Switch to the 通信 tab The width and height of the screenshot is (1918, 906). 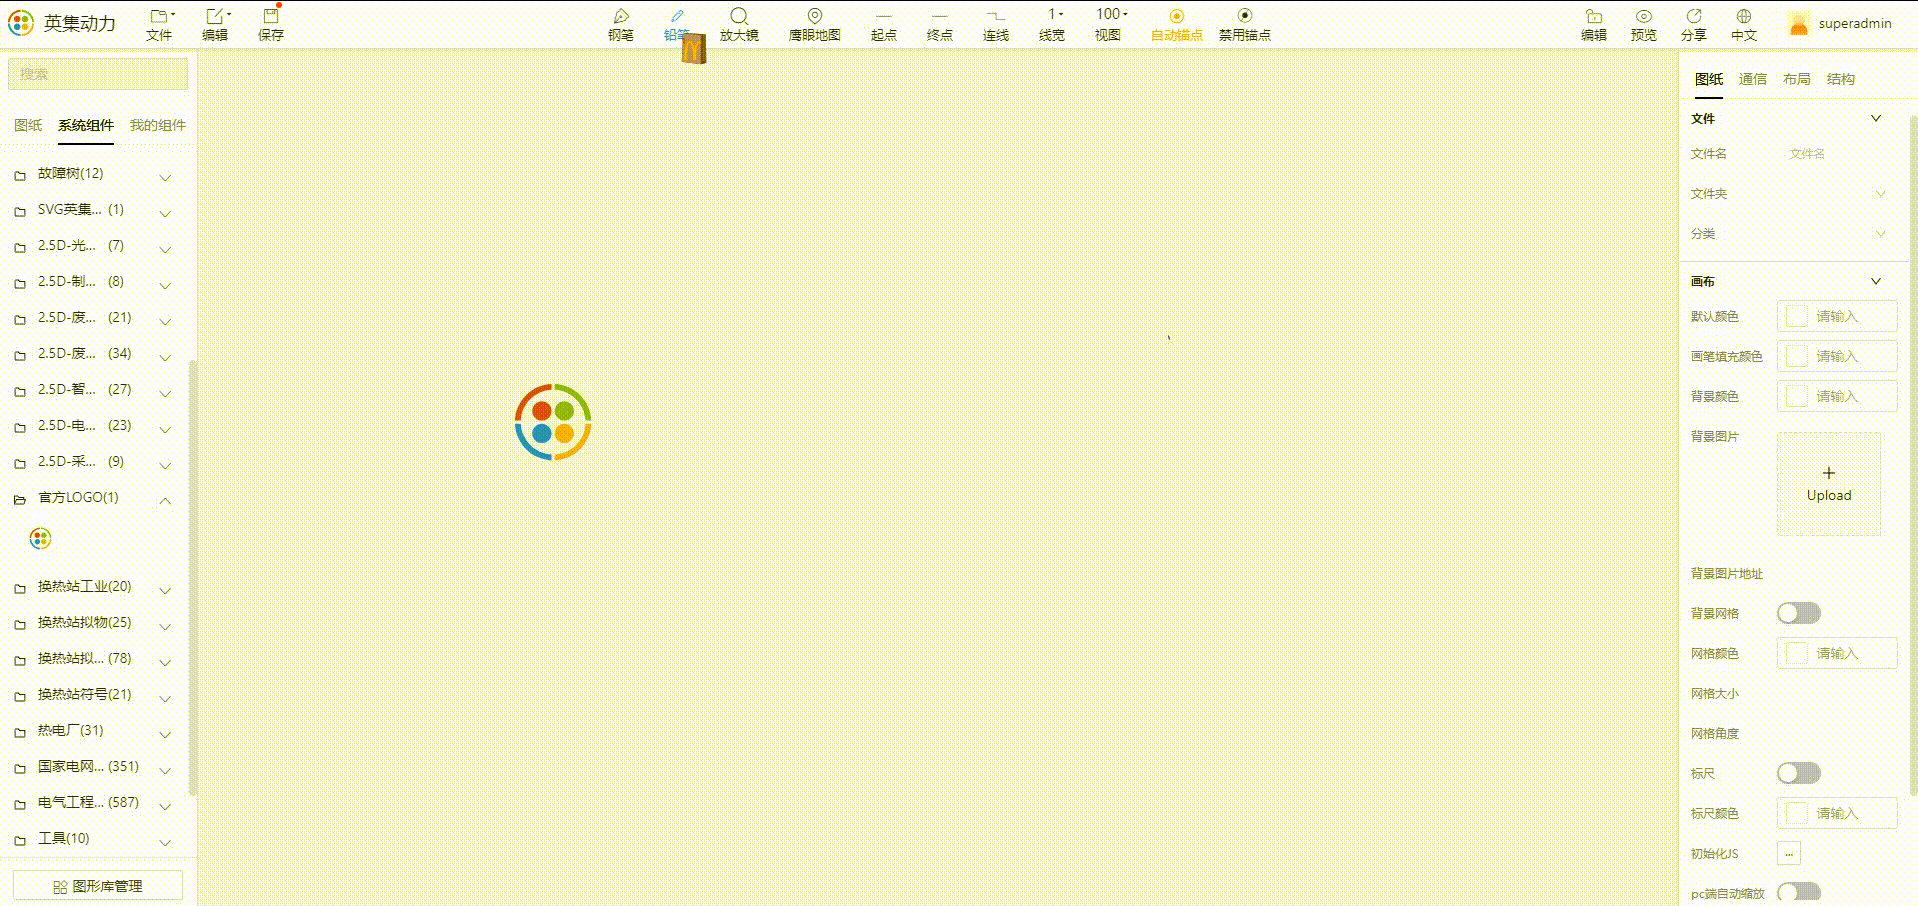point(1752,79)
